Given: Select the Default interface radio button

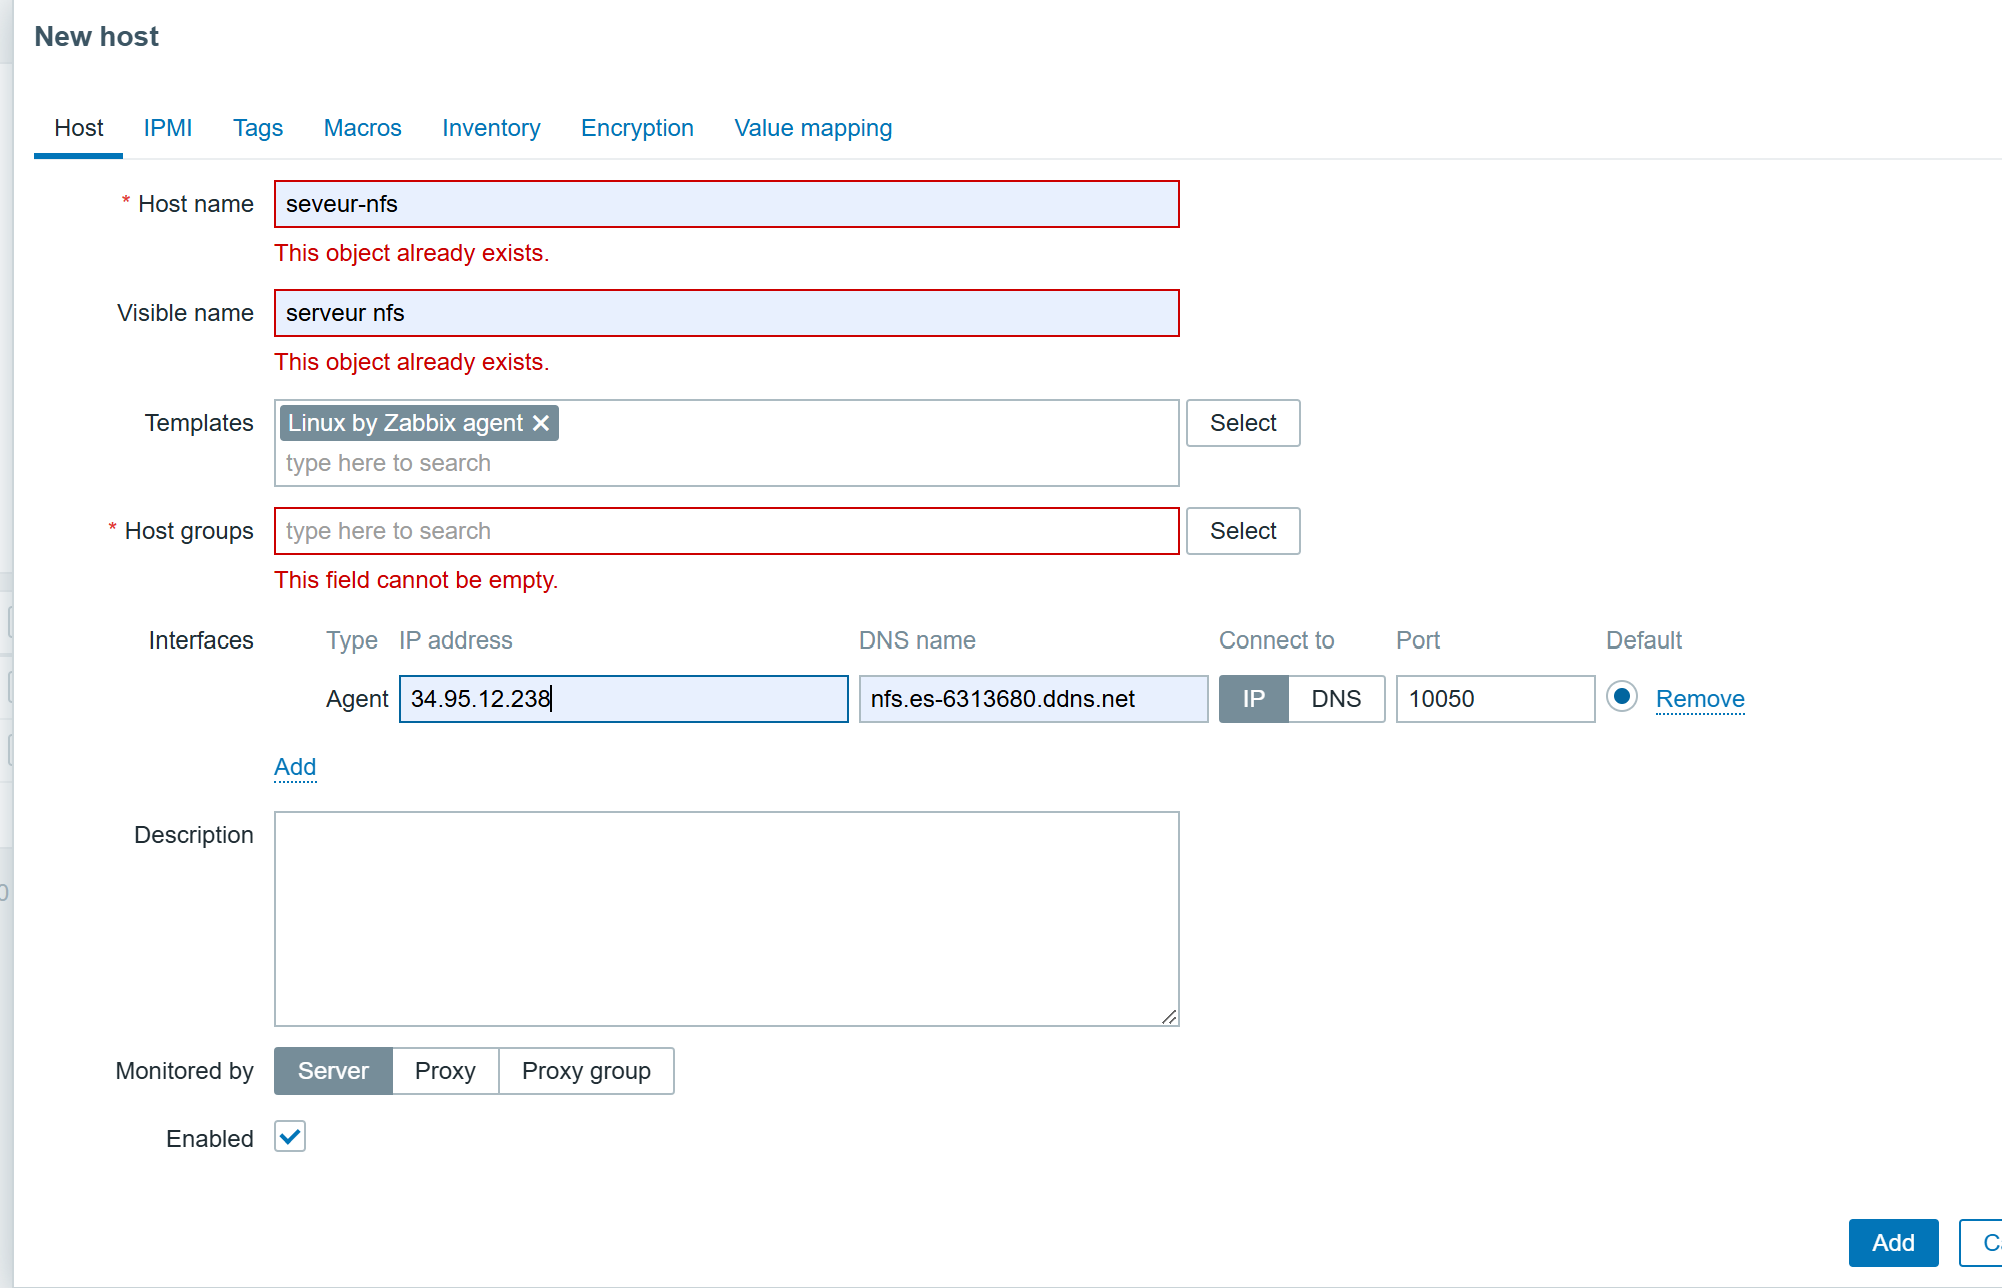Looking at the screenshot, I should pos(1621,697).
